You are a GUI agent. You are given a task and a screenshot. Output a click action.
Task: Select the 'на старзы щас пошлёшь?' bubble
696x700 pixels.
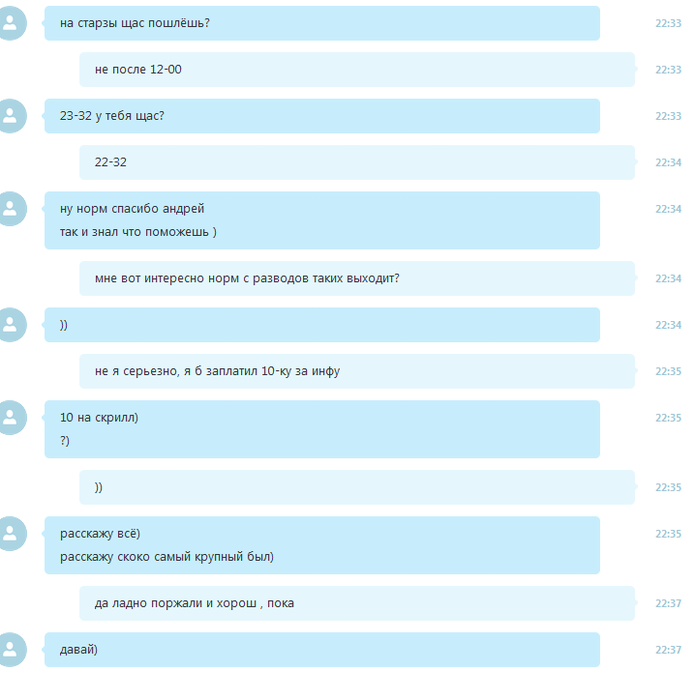(x=322, y=23)
